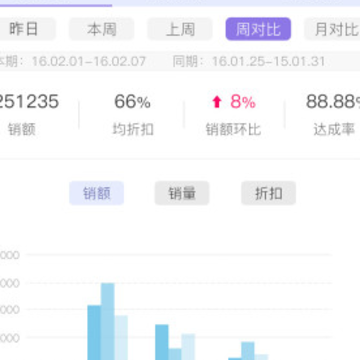Click the darkest bar of the second group
This screenshot has height=360, width=360.
tap(162, 342)
